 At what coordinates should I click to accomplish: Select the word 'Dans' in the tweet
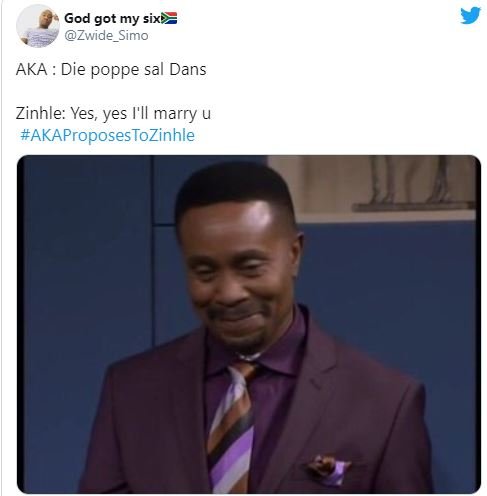[188, 70]
